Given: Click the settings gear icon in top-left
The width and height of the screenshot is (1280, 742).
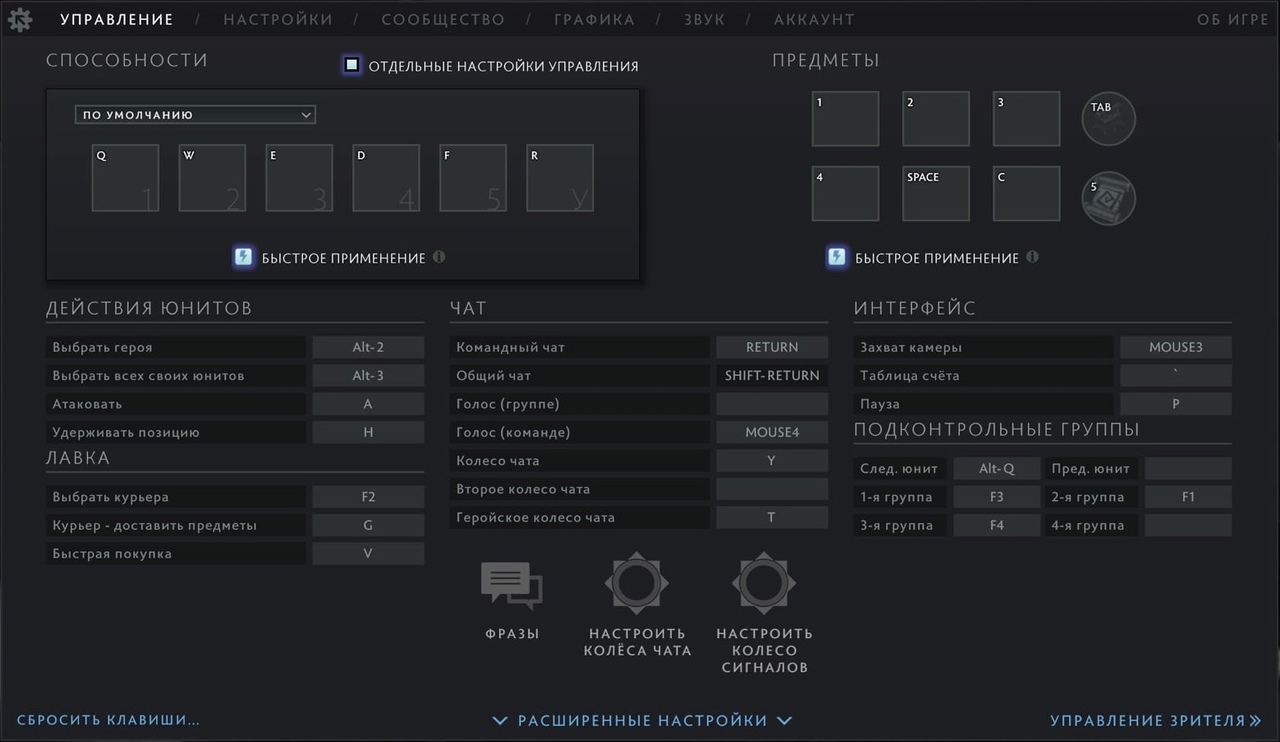Looking at the screenshot, I should [20, 19].
